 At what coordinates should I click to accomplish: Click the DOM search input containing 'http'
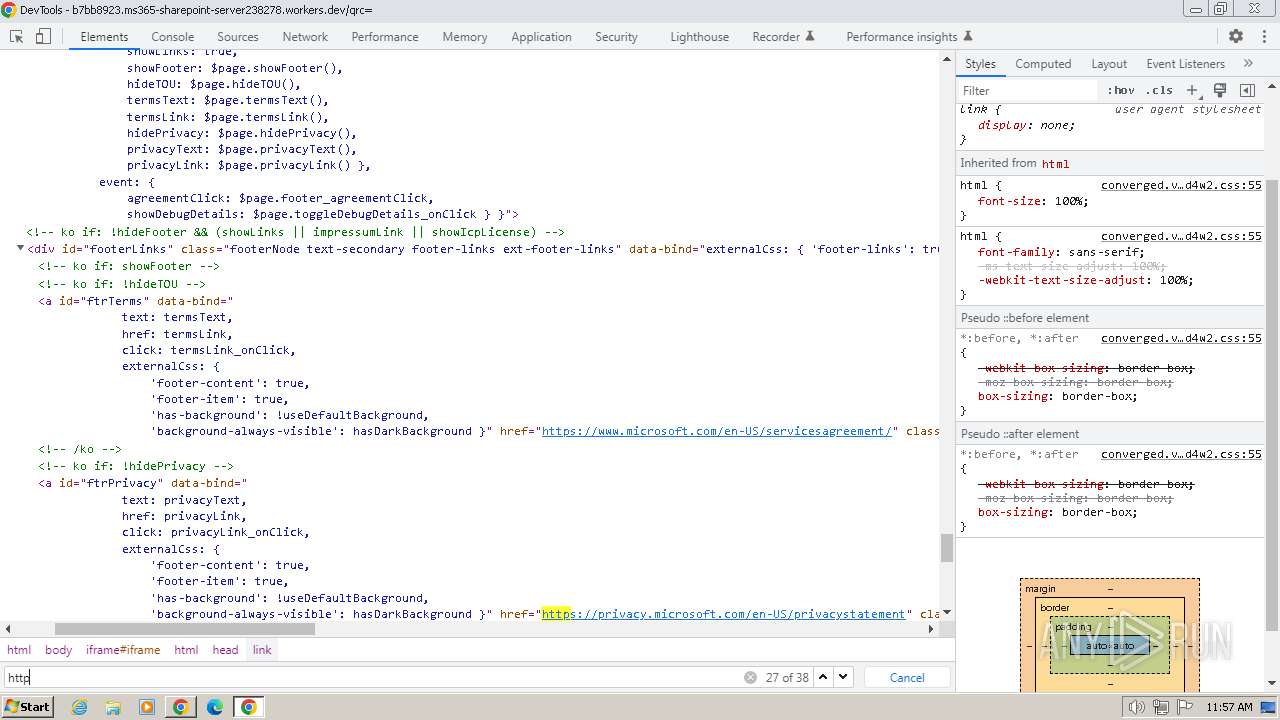pyautogui.click(x=375, y=677)
